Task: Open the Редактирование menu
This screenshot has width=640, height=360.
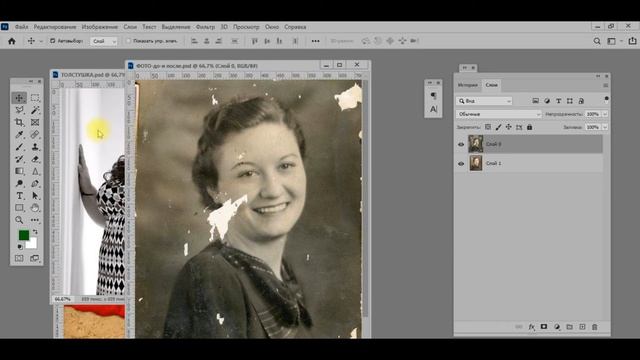Action: pos(55,27)
